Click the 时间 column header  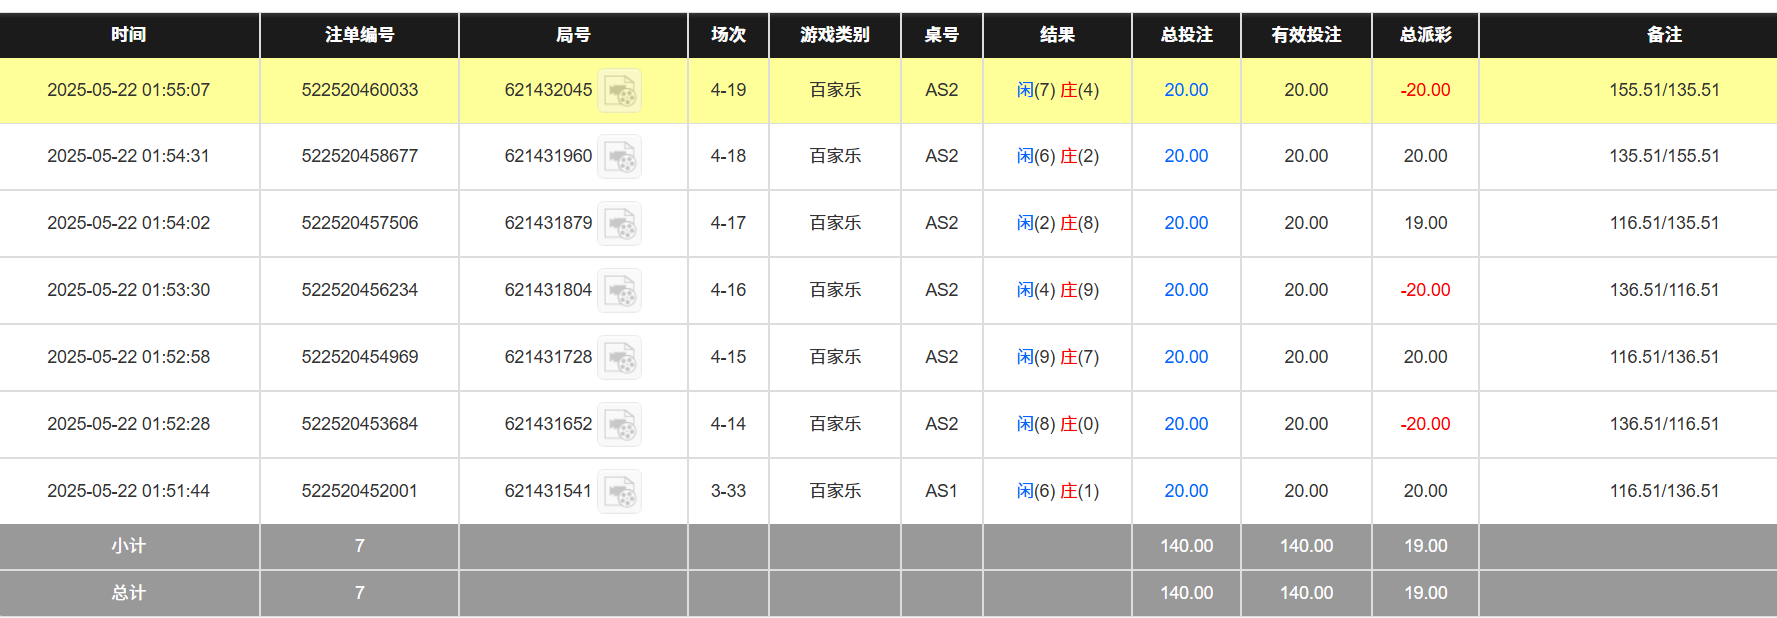pyautogui.click(x=129, y=35)
